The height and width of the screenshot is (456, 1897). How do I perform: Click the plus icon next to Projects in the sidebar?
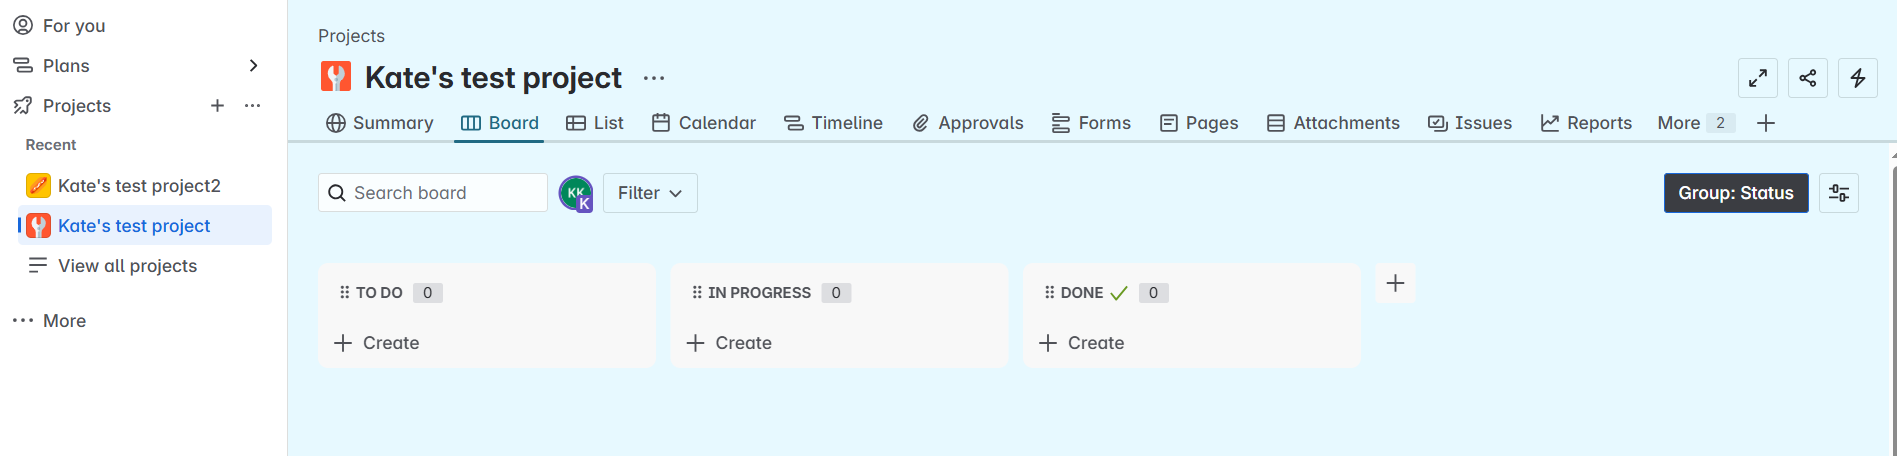click(x=217, y=106)
